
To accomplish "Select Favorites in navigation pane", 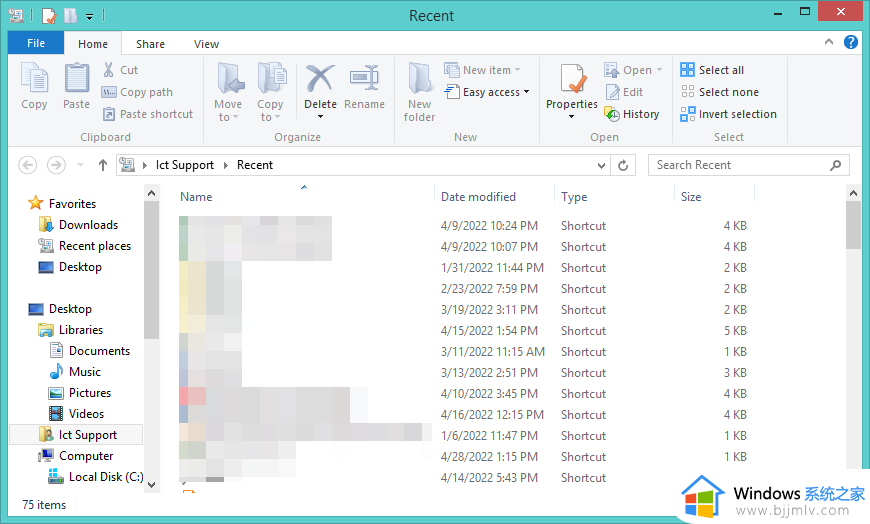I will click(x=62, y=203).
